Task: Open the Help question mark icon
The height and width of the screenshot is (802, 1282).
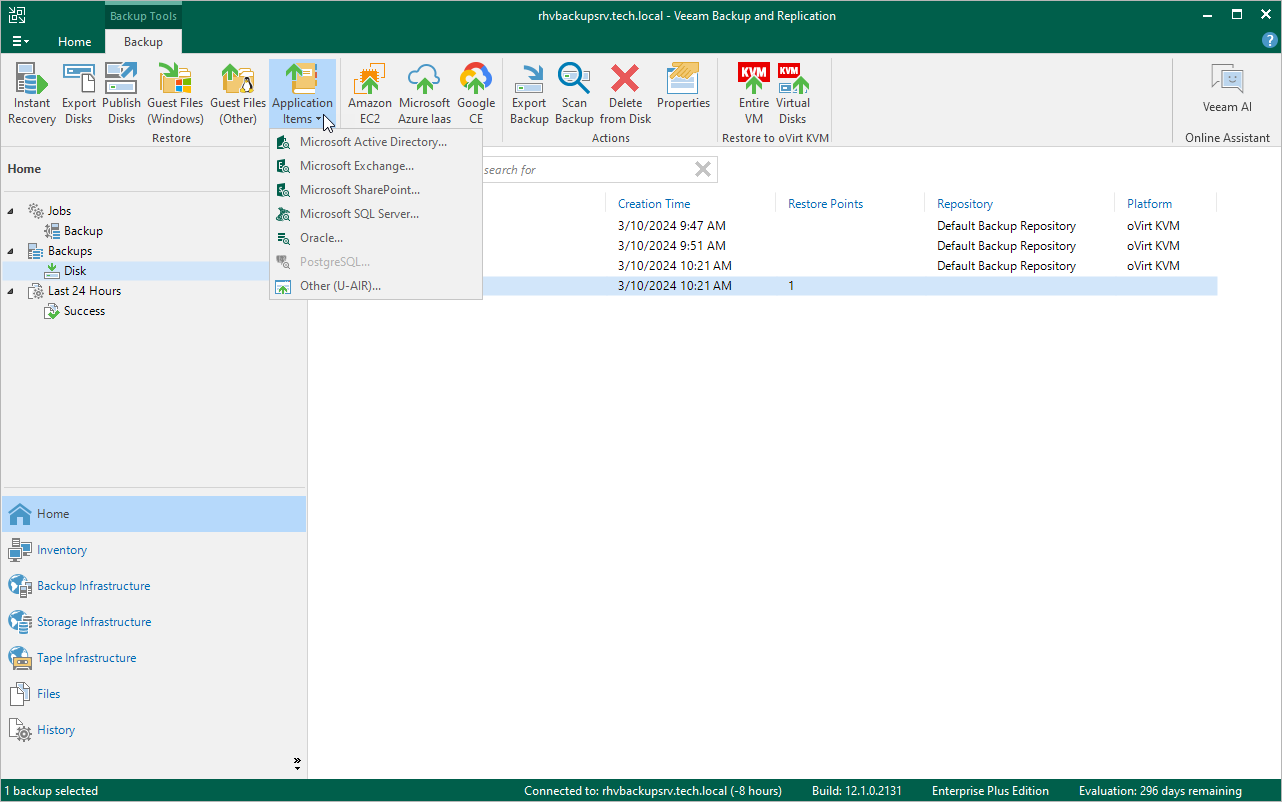Action: point(1270,40)
